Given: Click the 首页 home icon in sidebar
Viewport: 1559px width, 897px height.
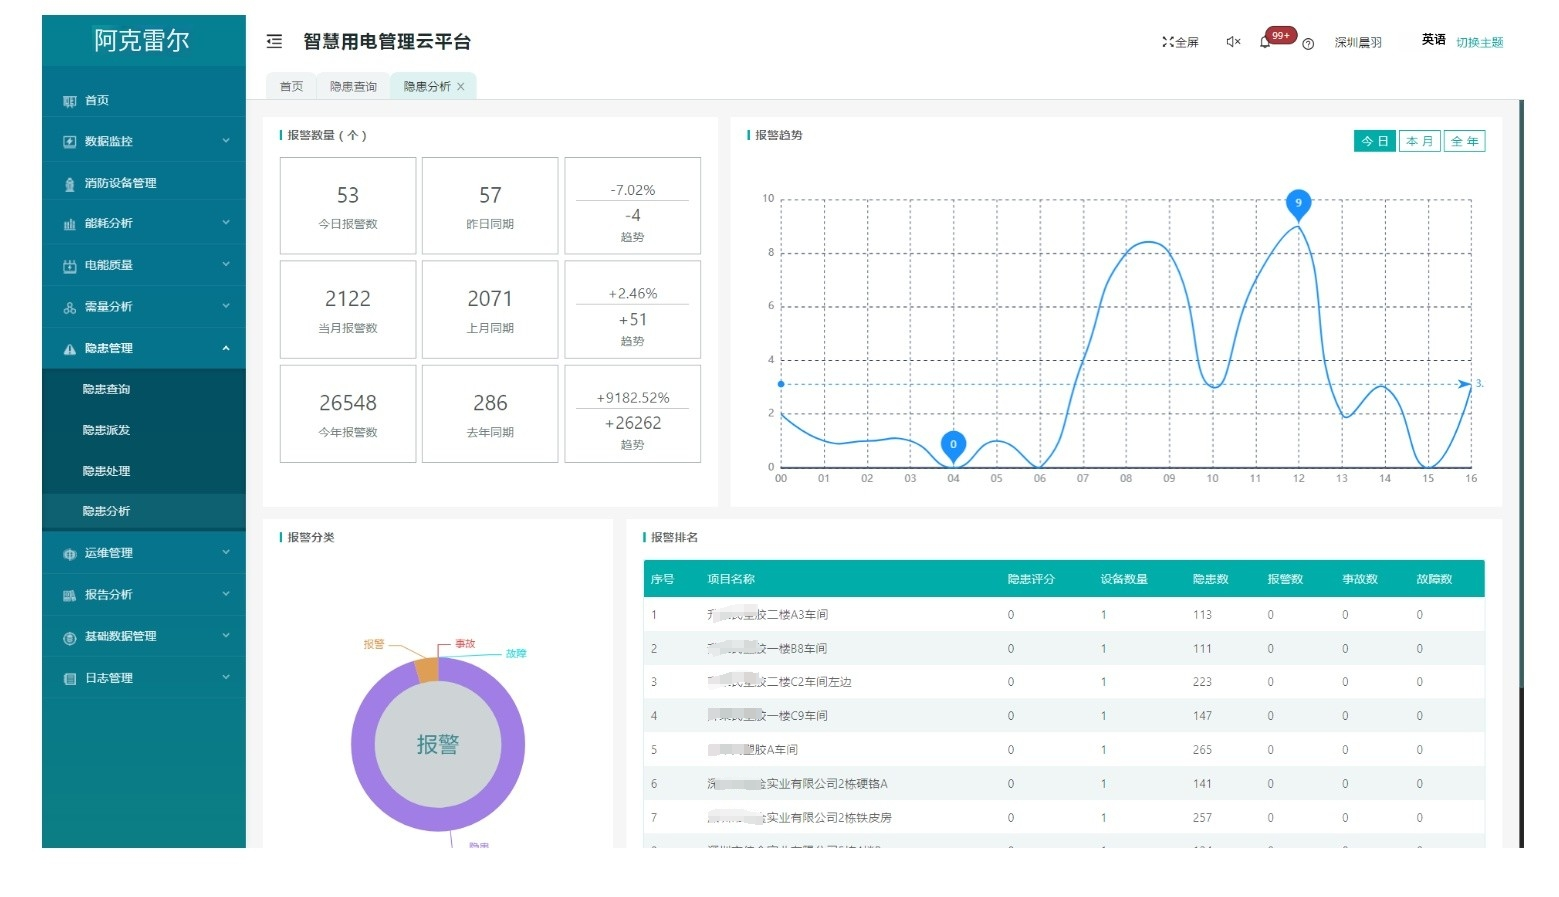Looking at the screenshot, I should pos(69,101).
